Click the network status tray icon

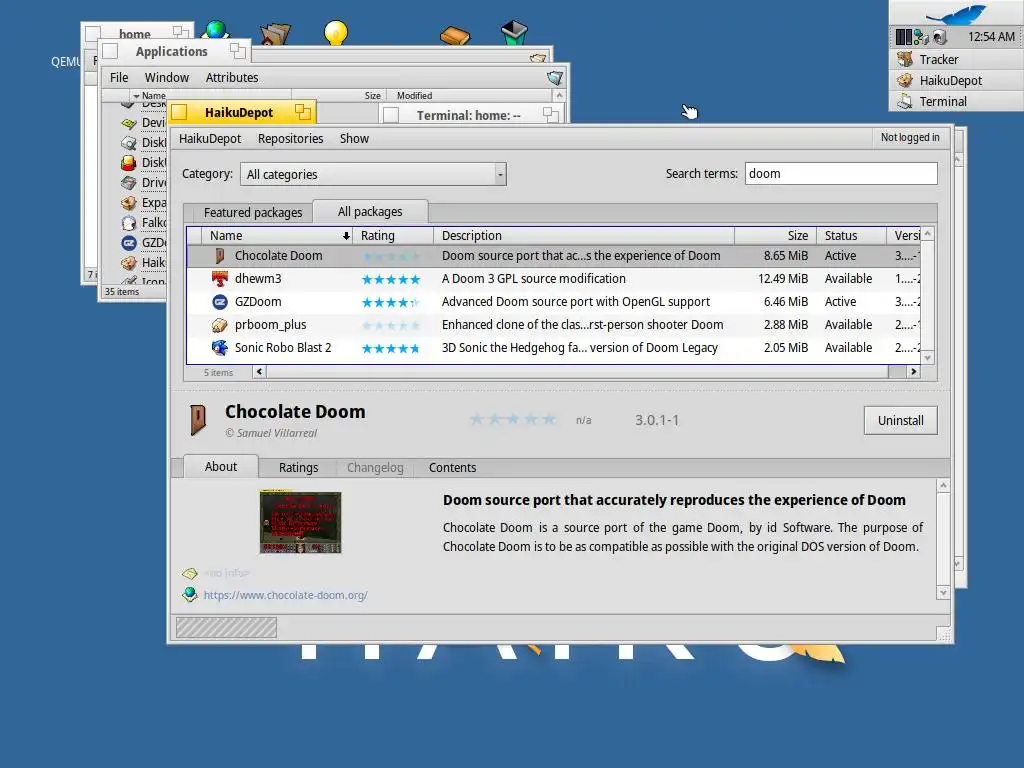[x=921, y=37]
